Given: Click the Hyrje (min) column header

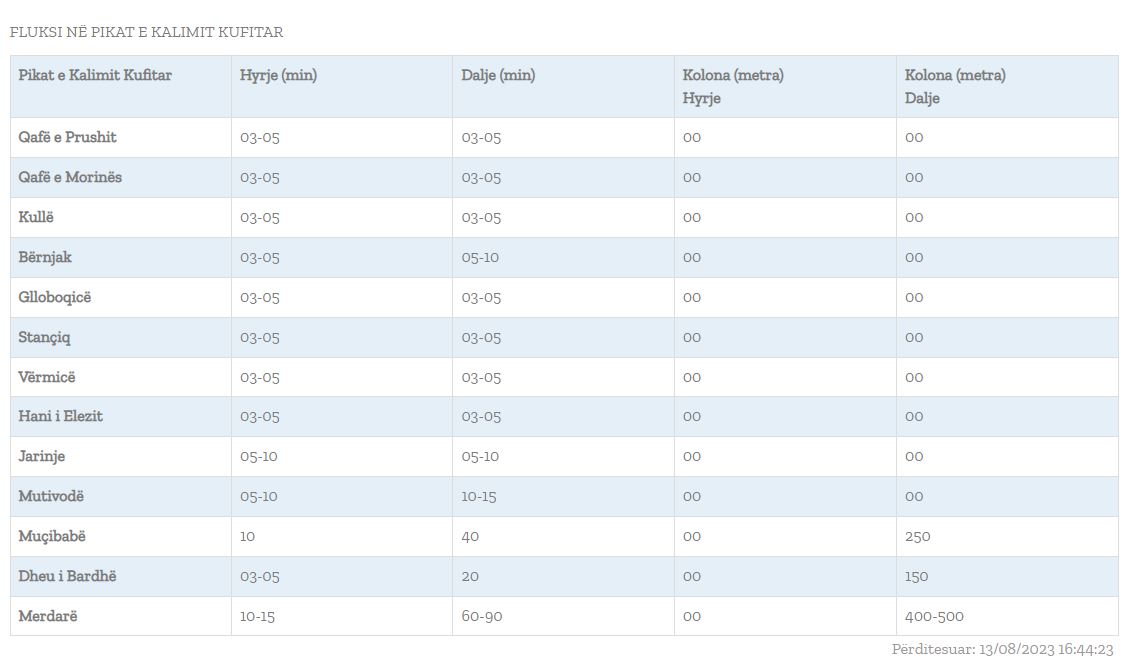Looking at the screenshot, I should pyautogui.click(x=278, y=75).
